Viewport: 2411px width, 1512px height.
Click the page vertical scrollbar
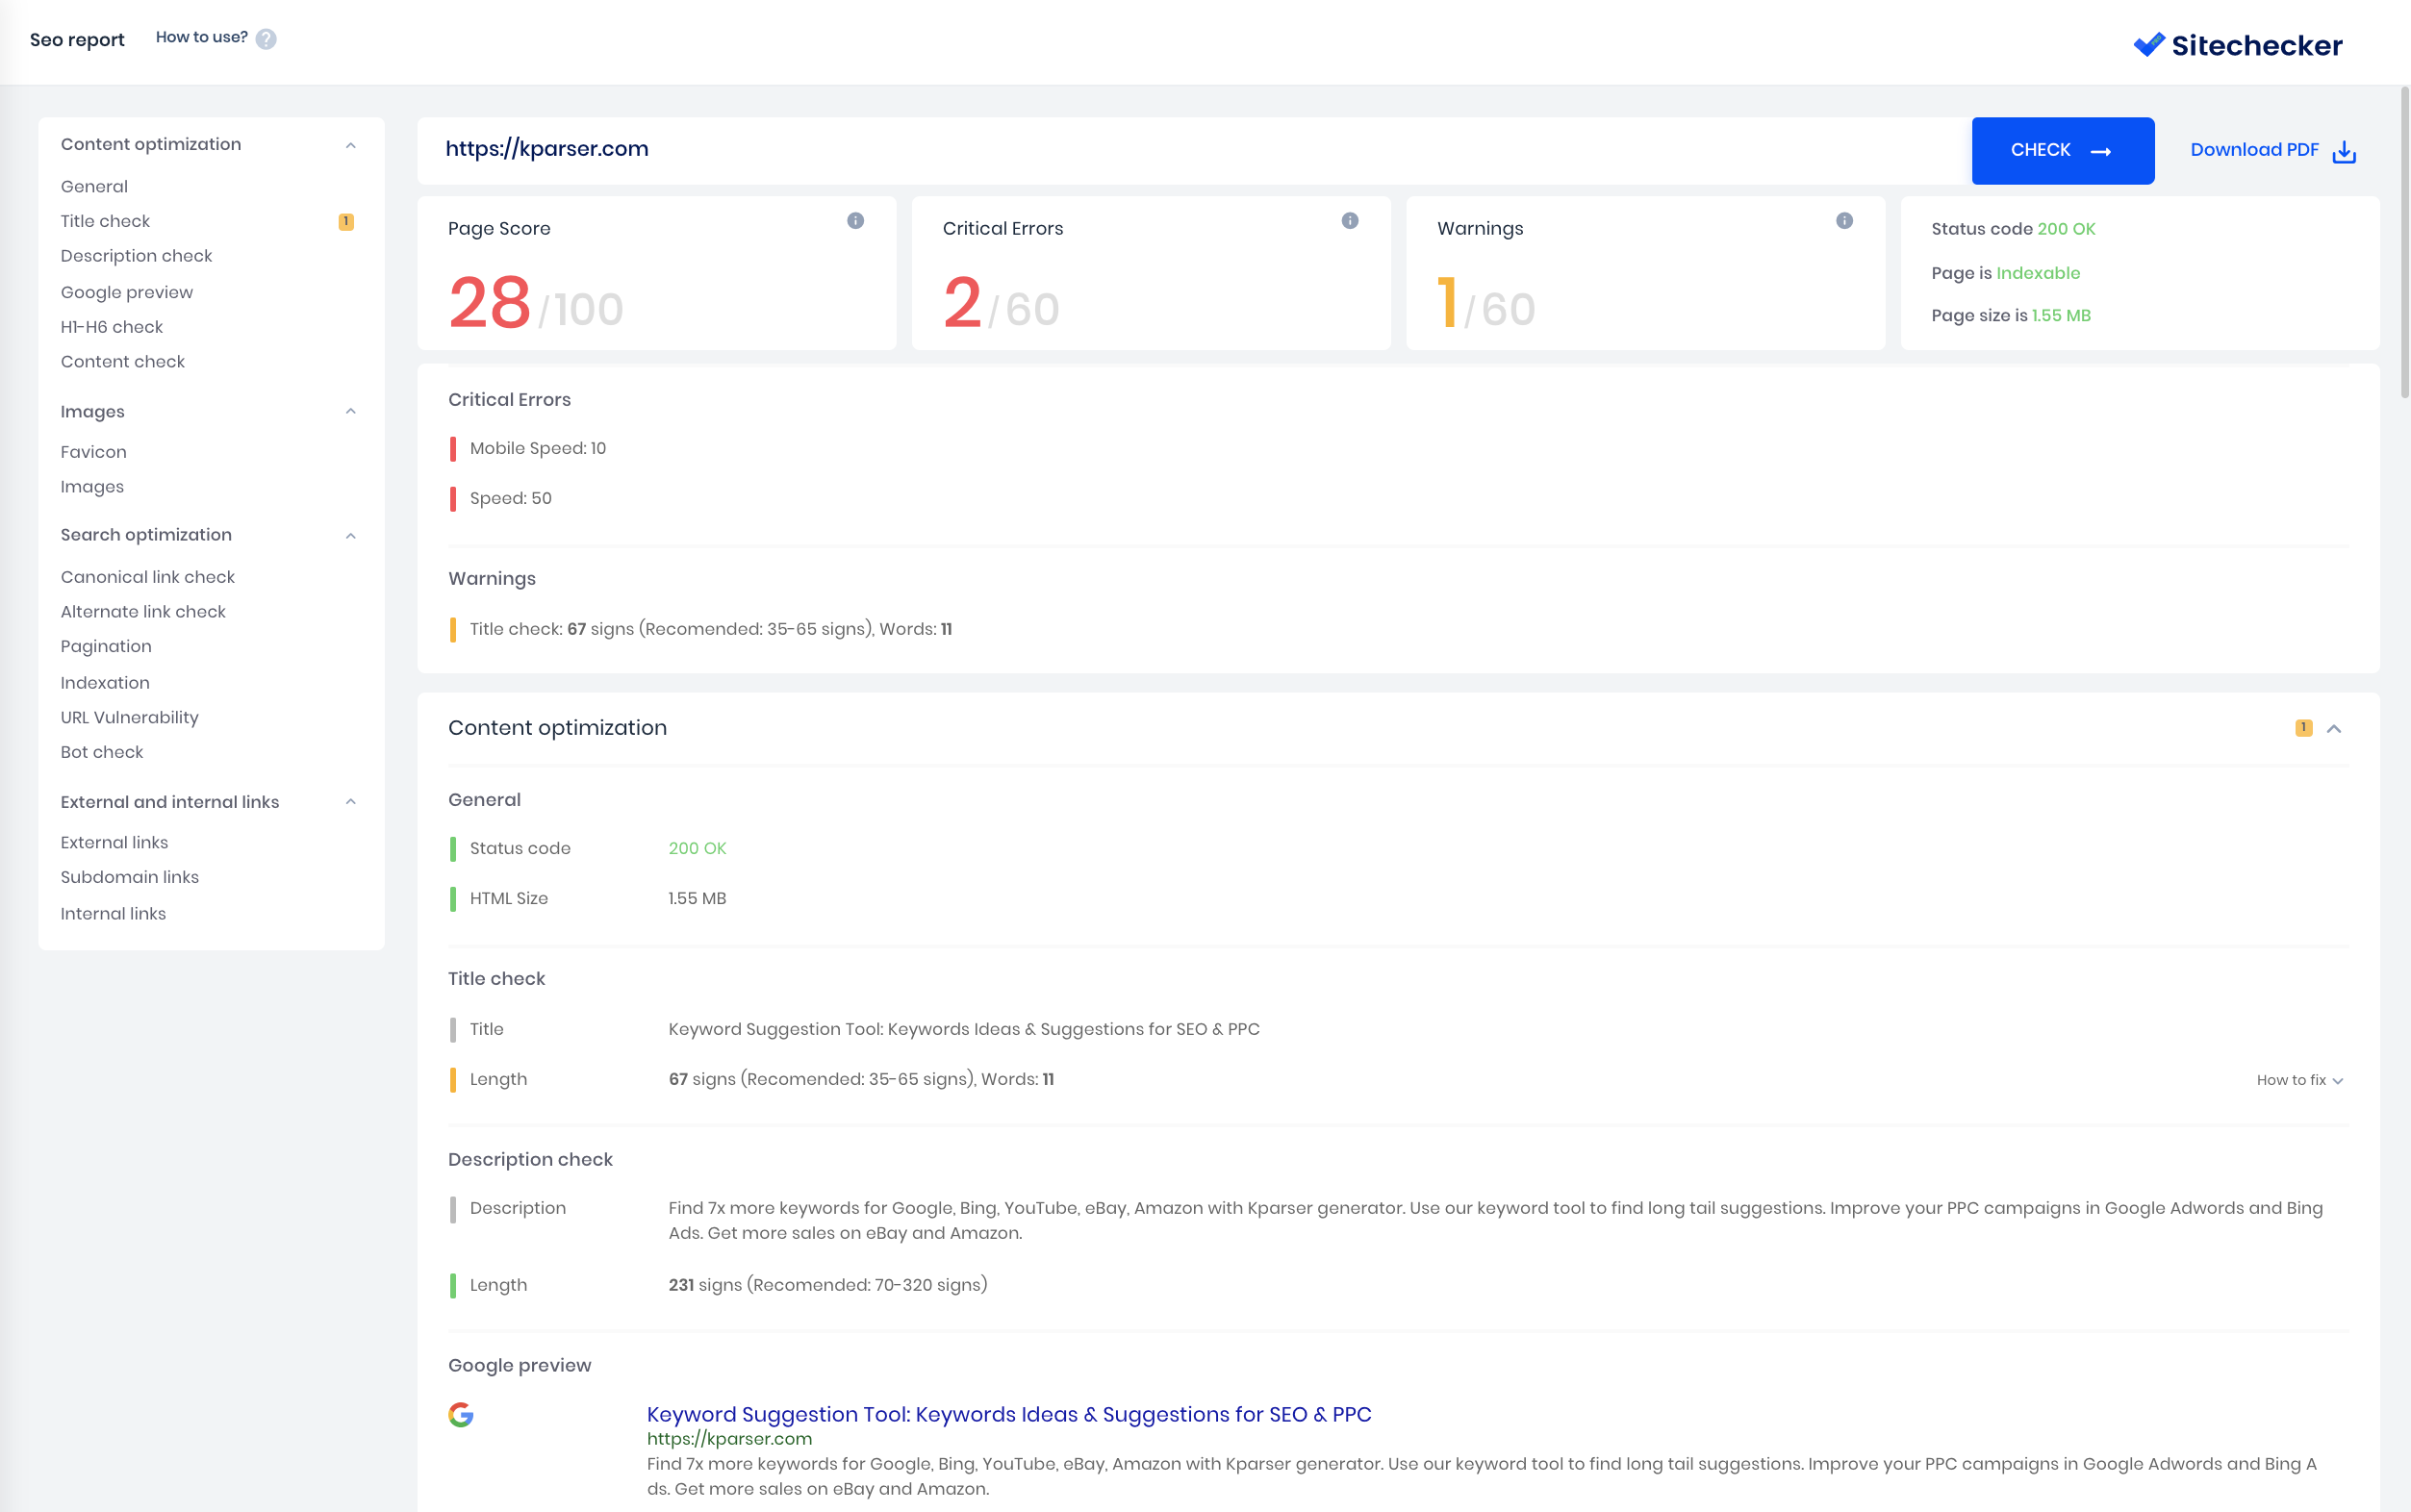[x=2405, y=243]
